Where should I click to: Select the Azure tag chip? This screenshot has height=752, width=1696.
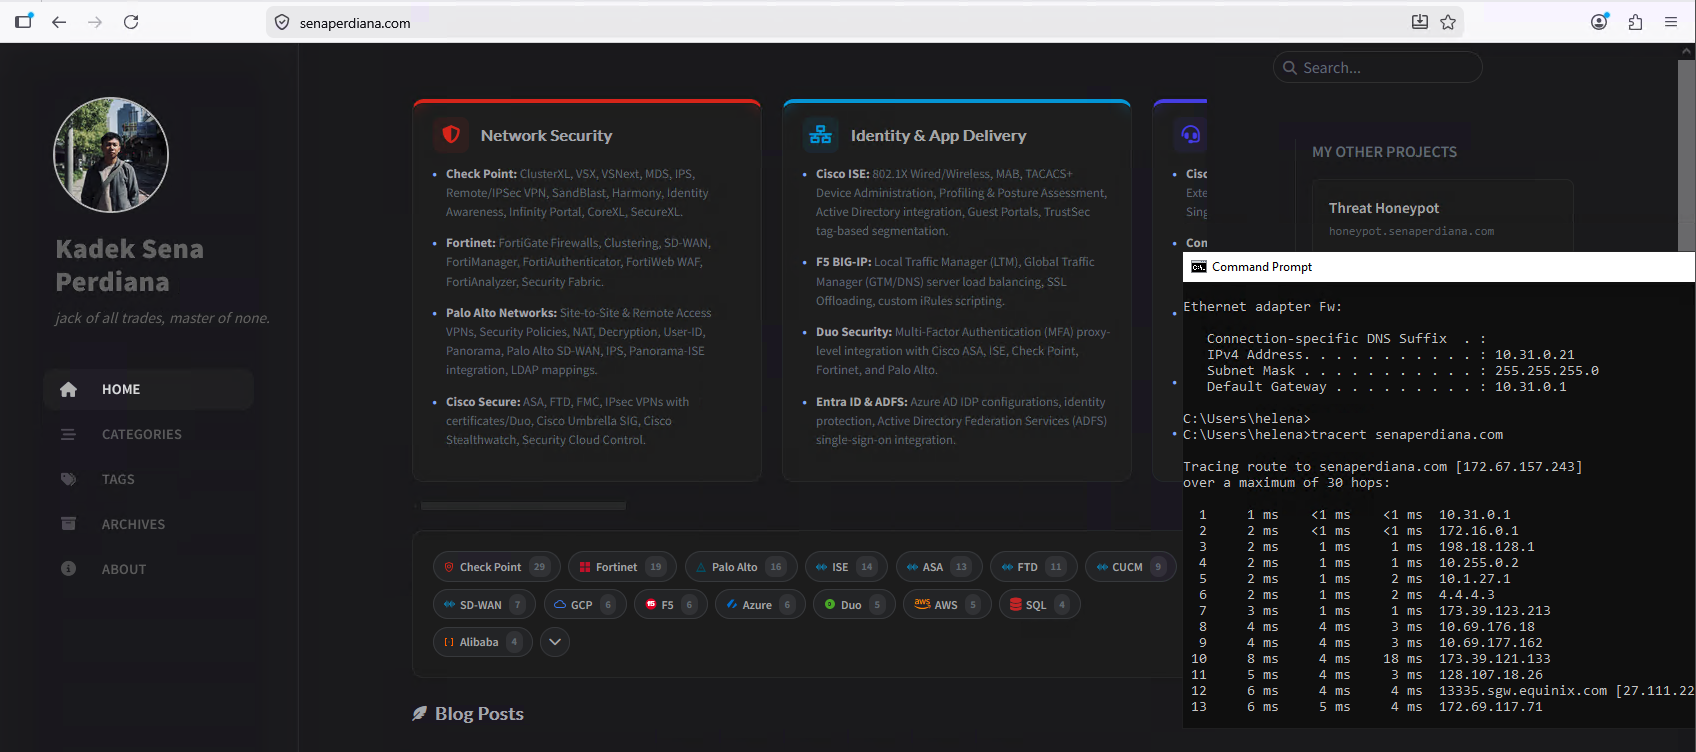(760, 605)
